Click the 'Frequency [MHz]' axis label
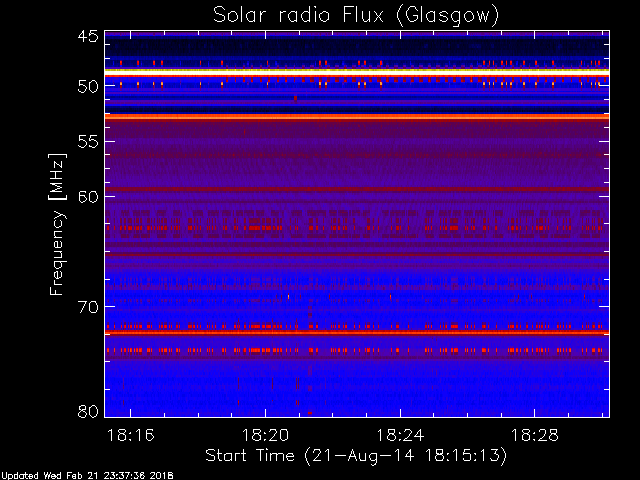The image size is (640, 480). (x=57, y=224)
